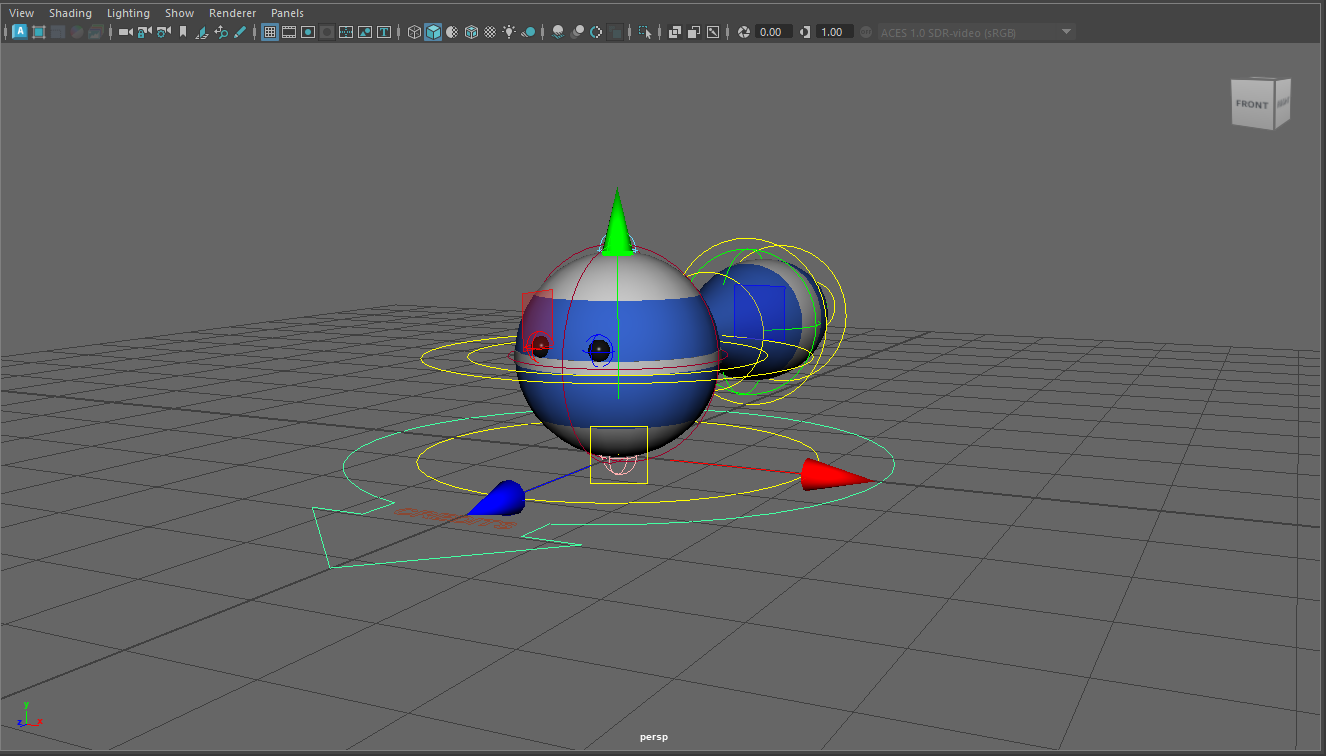
Task: Click the isolate select icon
Action: click(x=645, y=32)
